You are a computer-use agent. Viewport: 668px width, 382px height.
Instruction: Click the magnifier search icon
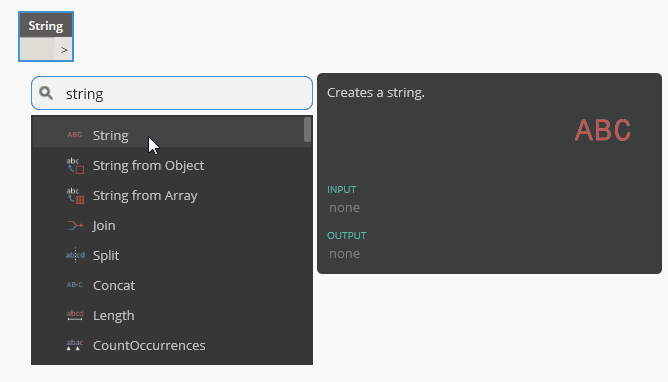tap(46, 93)
